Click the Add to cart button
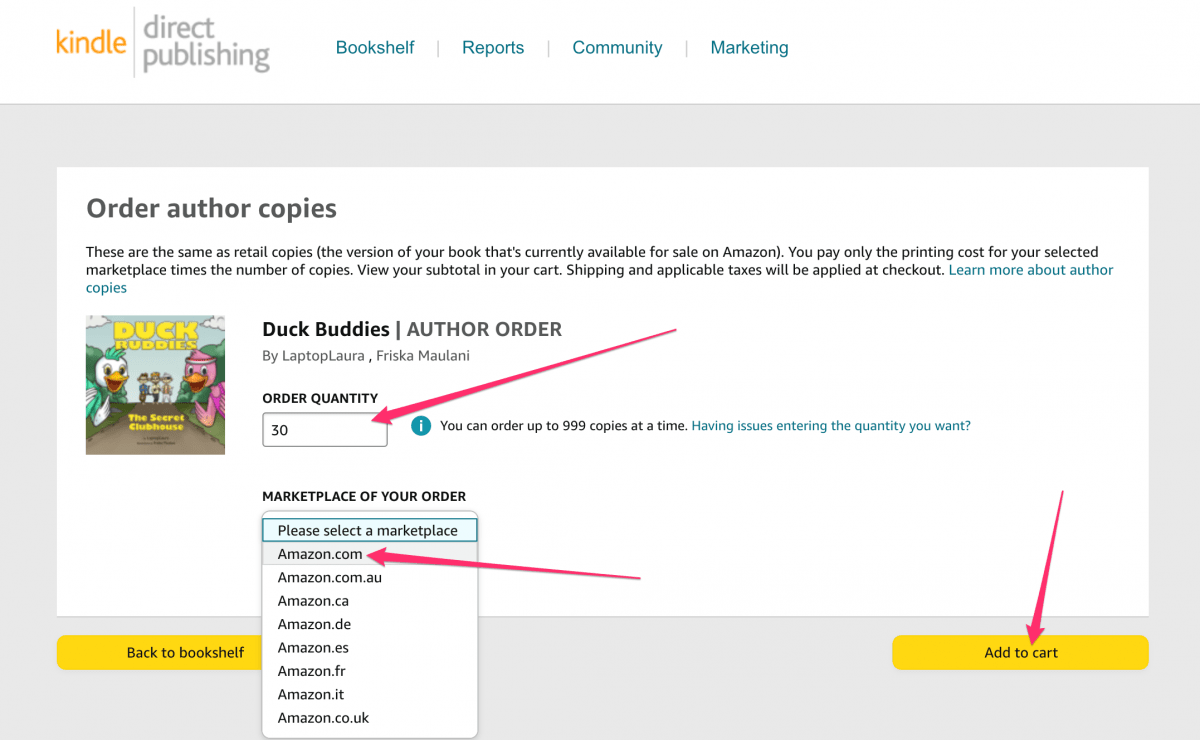The height and width of the screenshot is (740, 1200). point(1020,653)
